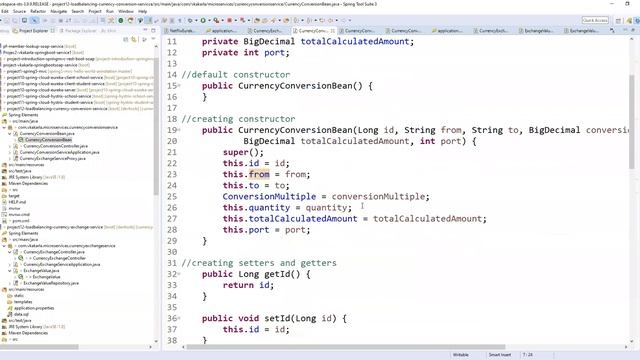Expand CurrencyExchangeServiceProxy.java tree node
The image size is (640, 360).
pyautogui.click(x=10, y=158)
